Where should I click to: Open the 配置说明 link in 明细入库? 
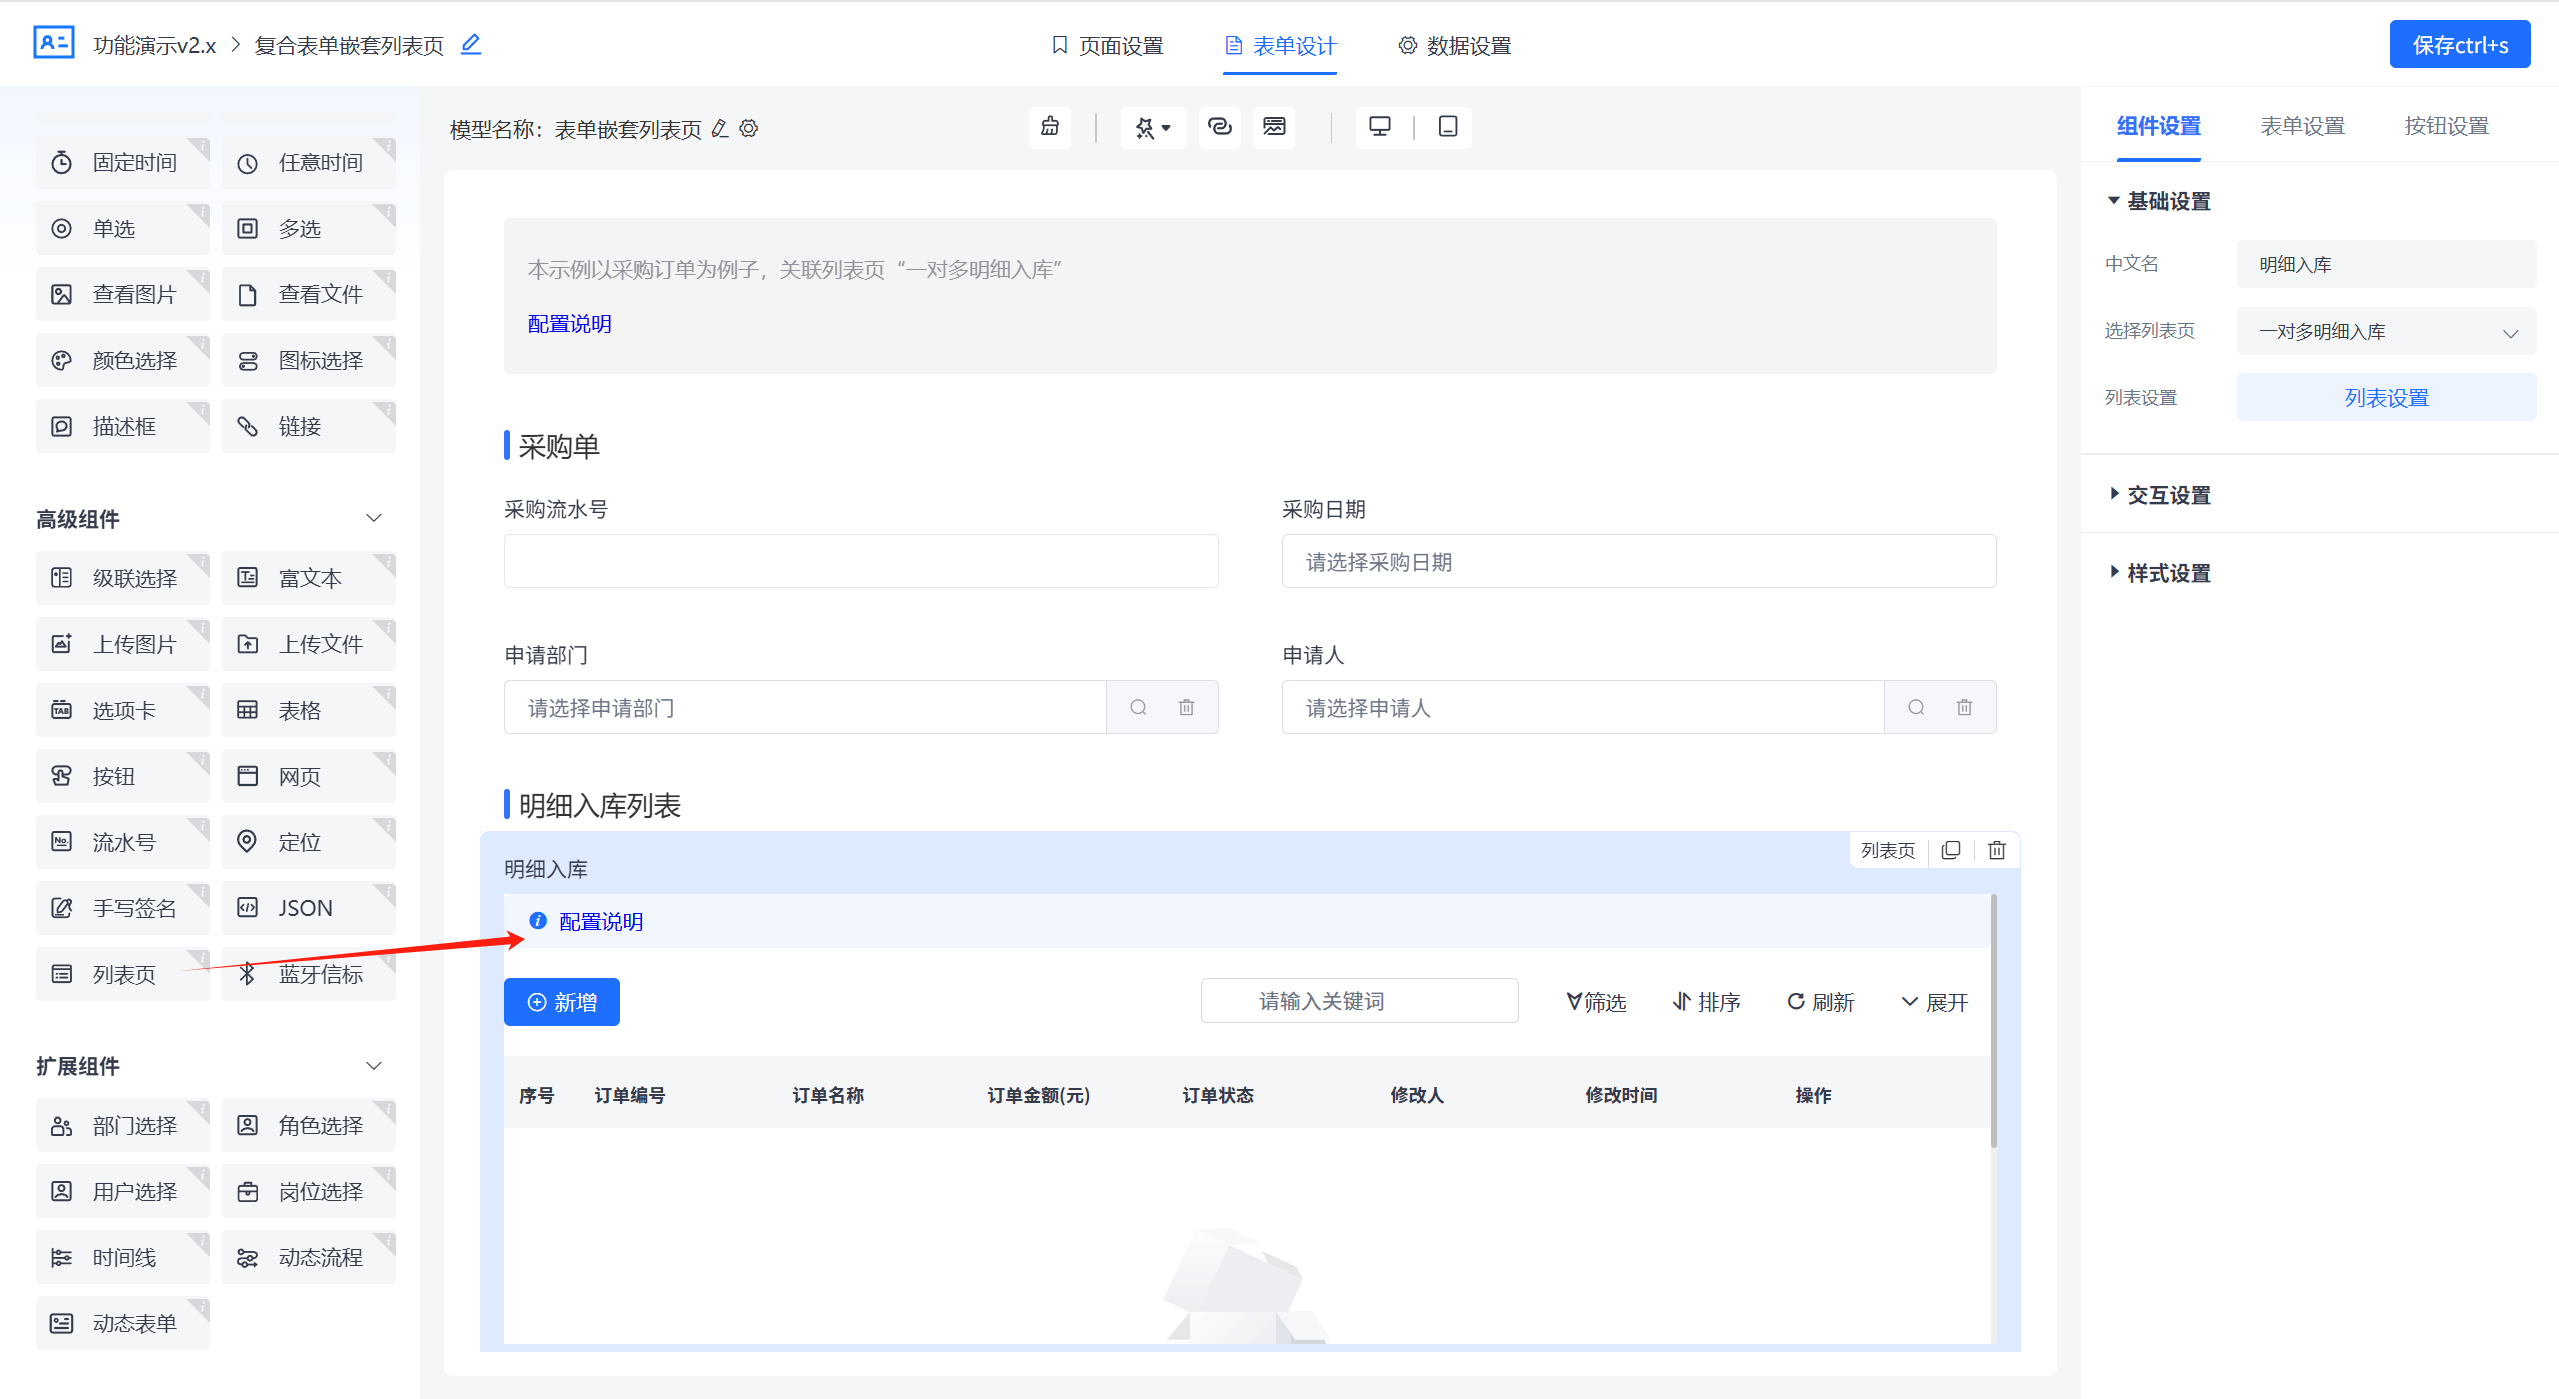[x=600, y=921]
